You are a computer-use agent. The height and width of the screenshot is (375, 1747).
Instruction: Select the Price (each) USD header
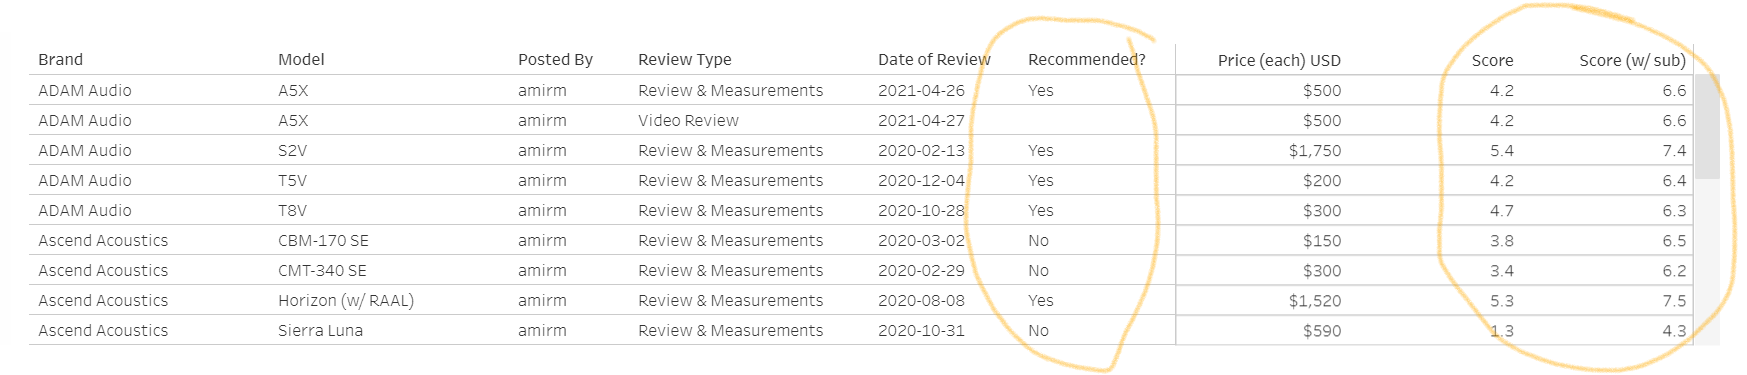click(x=1279, y=61)
